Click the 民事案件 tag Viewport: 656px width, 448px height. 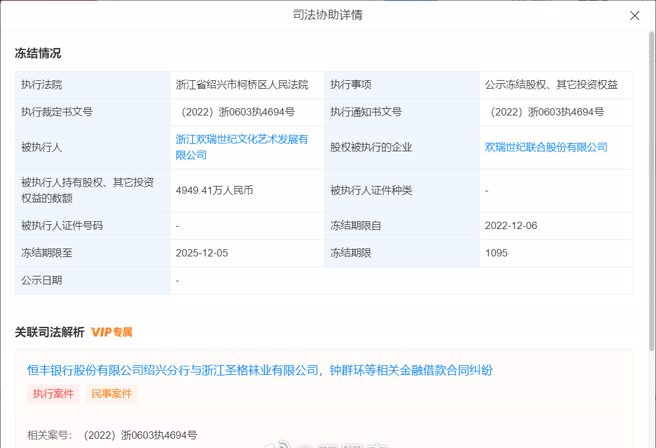pyautogui.click(x=111, y=394)
